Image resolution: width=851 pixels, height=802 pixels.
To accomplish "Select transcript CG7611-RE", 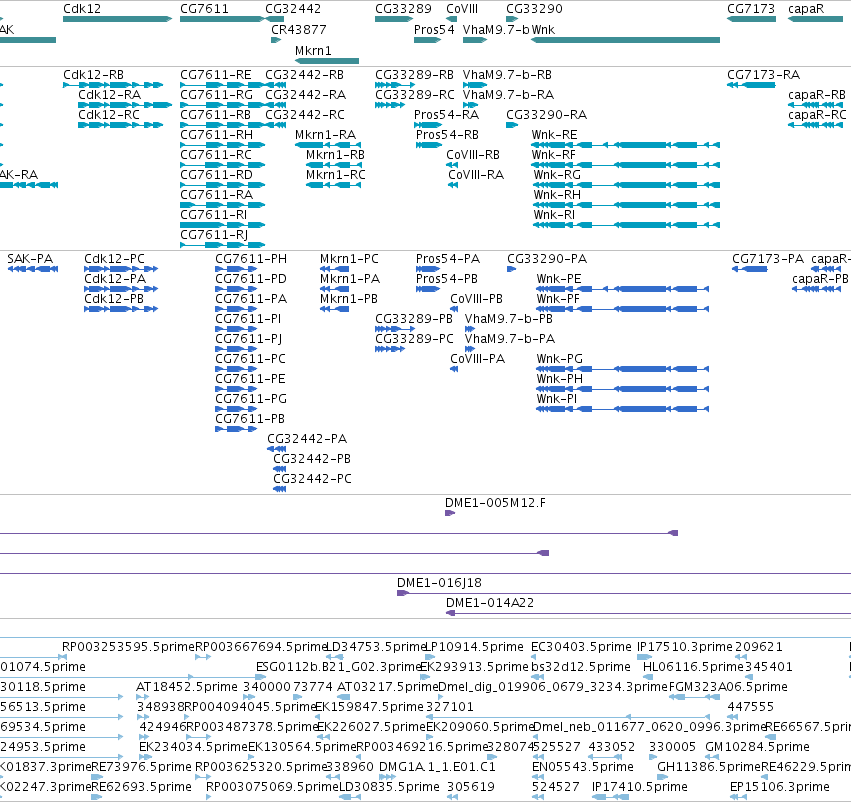I will point(216,74).
